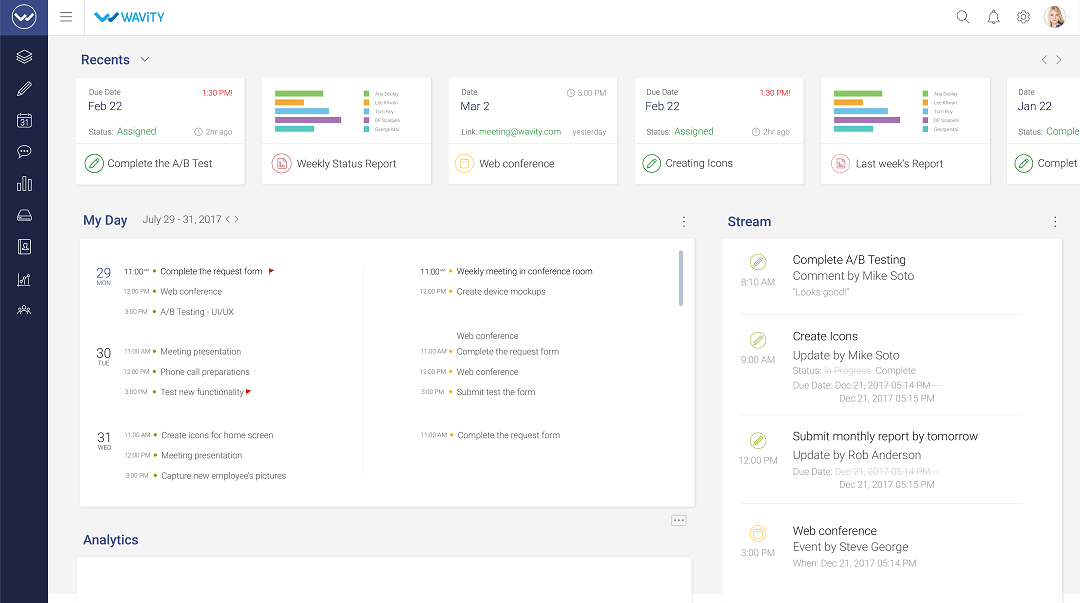
Task: Open Weekly Status Report card
Action: click(346, 131)
